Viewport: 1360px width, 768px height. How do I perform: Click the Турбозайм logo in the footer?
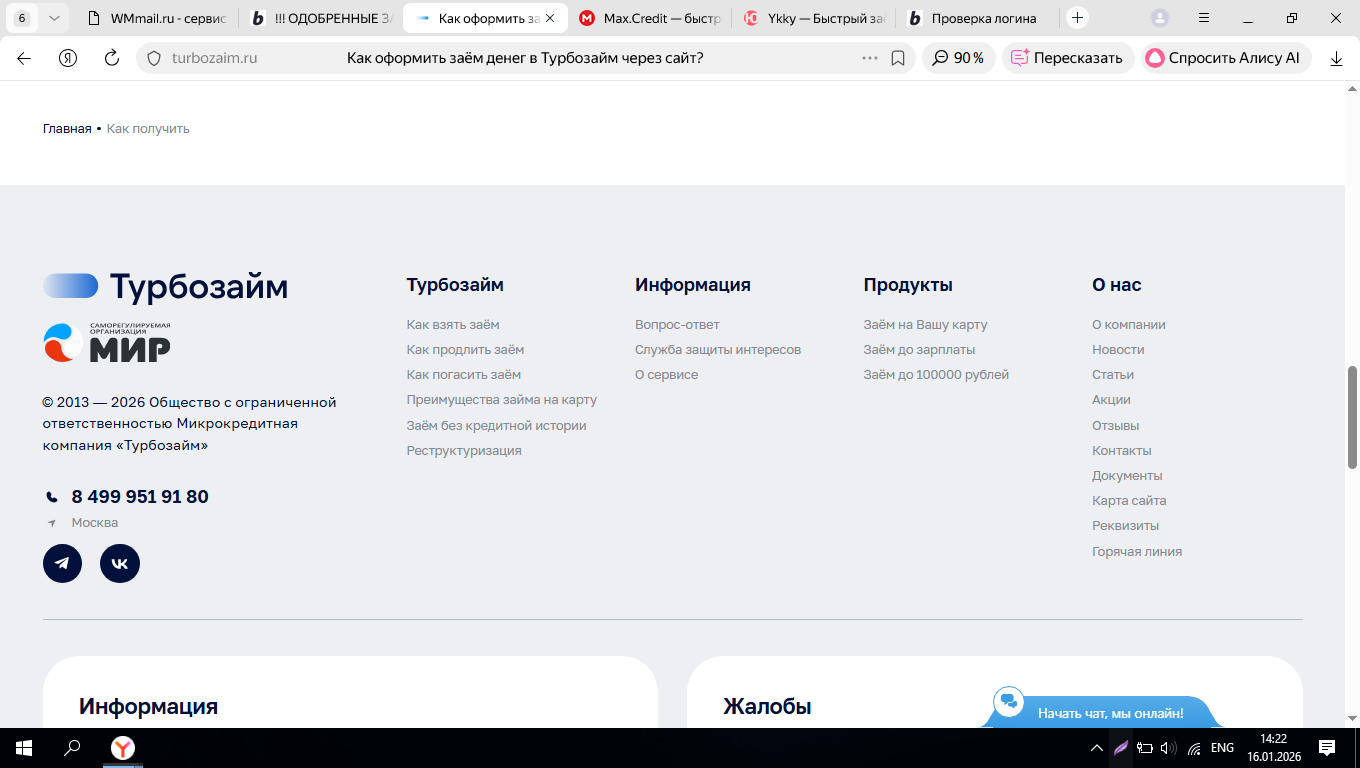[x=165, y=286]
